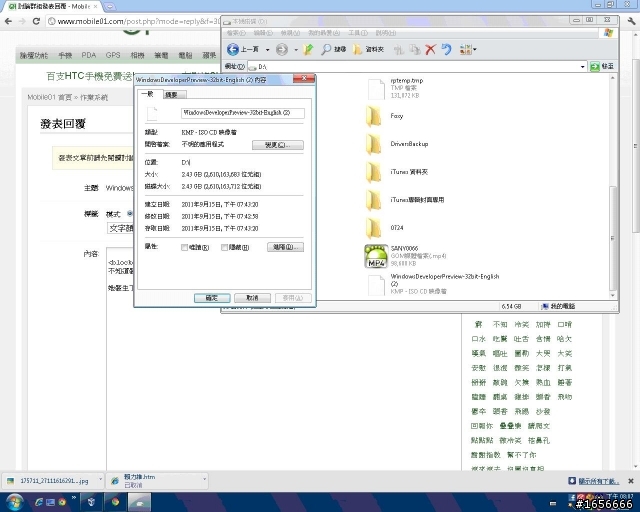Click the 變更 (Change) button for opening program
The height and width of the screenshot is (512, 640).
click(x=278, y=145)
